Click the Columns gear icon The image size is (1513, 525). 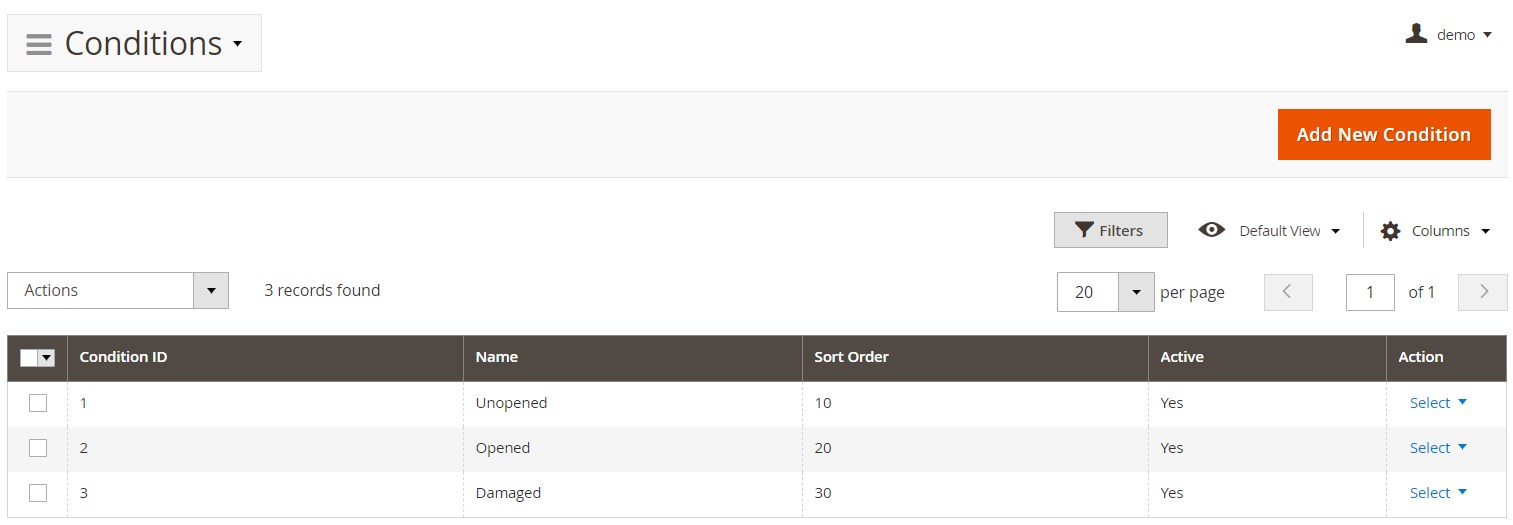point(1390,231)
